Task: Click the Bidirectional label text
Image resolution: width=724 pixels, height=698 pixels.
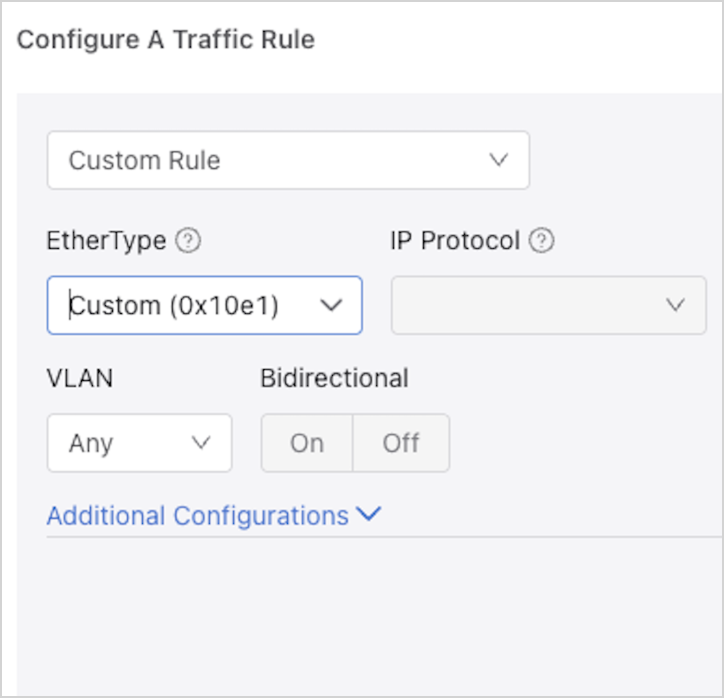Action: [334, 378]
